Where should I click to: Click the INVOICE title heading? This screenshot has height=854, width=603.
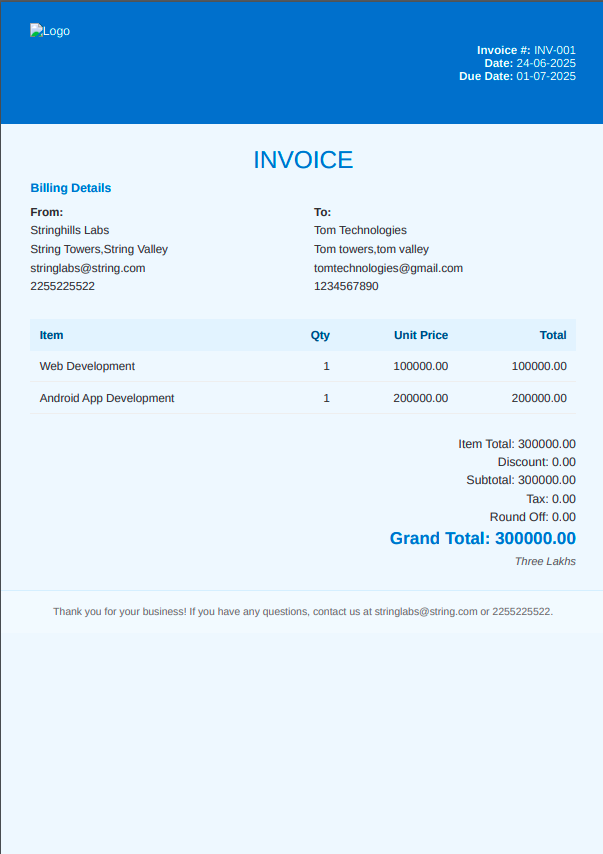pos(302,160)
